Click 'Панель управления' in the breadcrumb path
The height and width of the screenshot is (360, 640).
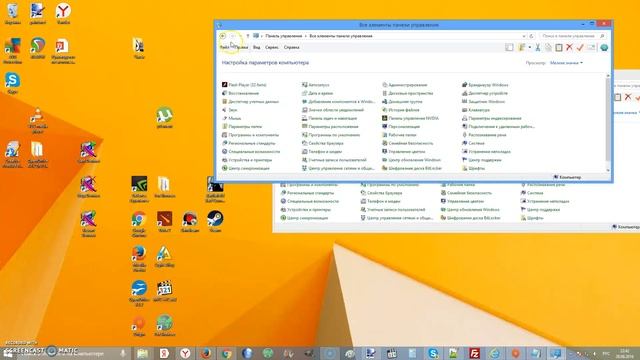point(284,36)
